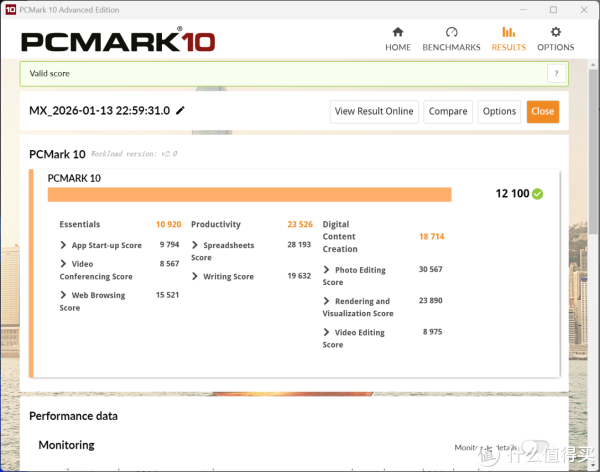Click the green valid score checkmark
This screenshot has width=600, height=472.
pyautogui.click(x=538, y=194)
